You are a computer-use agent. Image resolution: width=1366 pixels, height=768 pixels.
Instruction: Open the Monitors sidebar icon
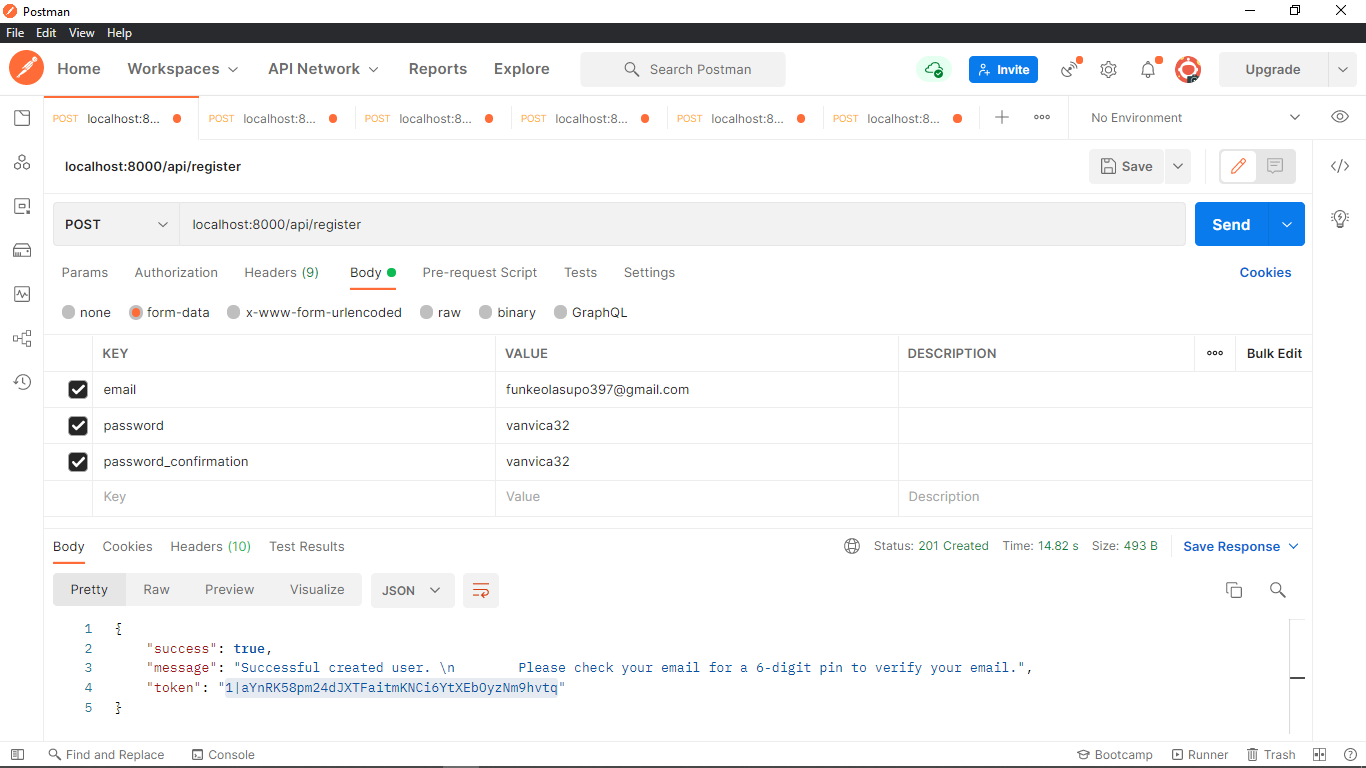(x=22, y=294)
